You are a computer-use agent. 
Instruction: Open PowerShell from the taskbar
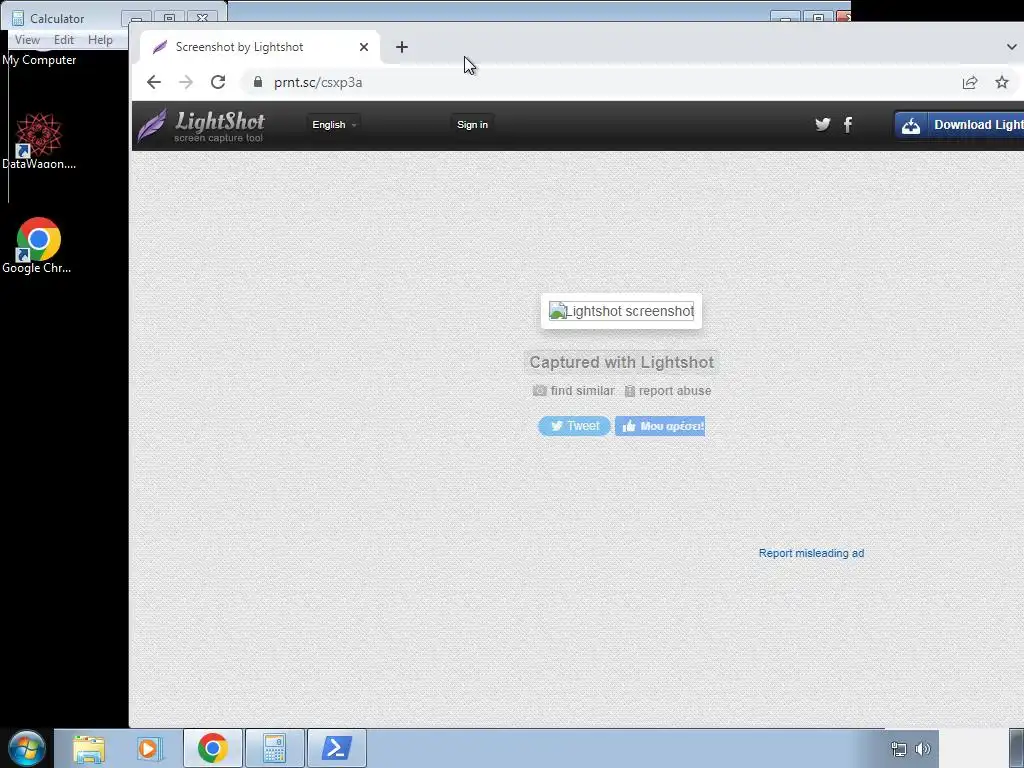pyautogui.click(x=336, y=748)
